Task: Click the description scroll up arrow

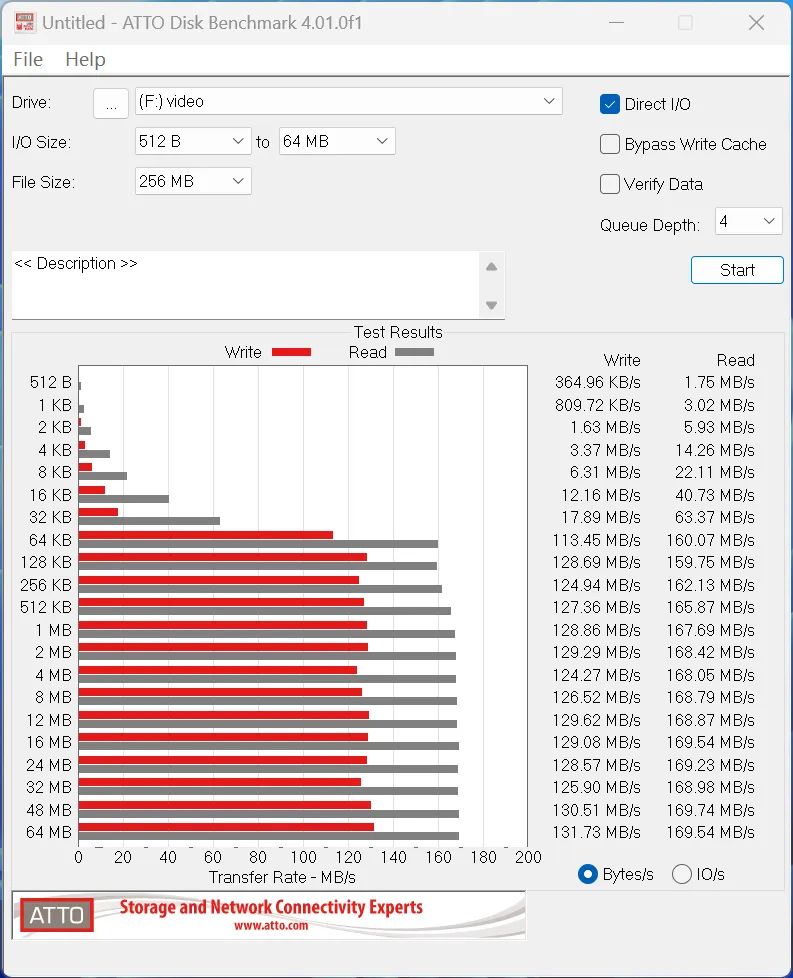Action: [x=492, y=267]
